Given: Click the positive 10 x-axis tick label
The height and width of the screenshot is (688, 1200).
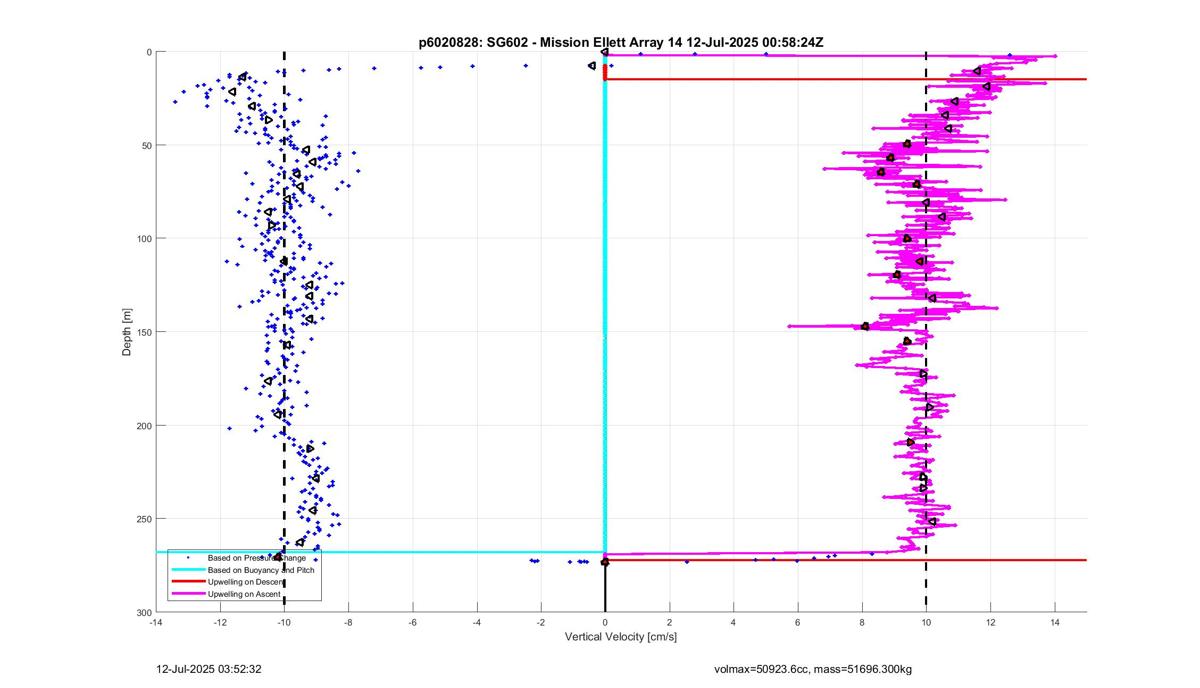Looking at the screenshot, I should [926, 622].
